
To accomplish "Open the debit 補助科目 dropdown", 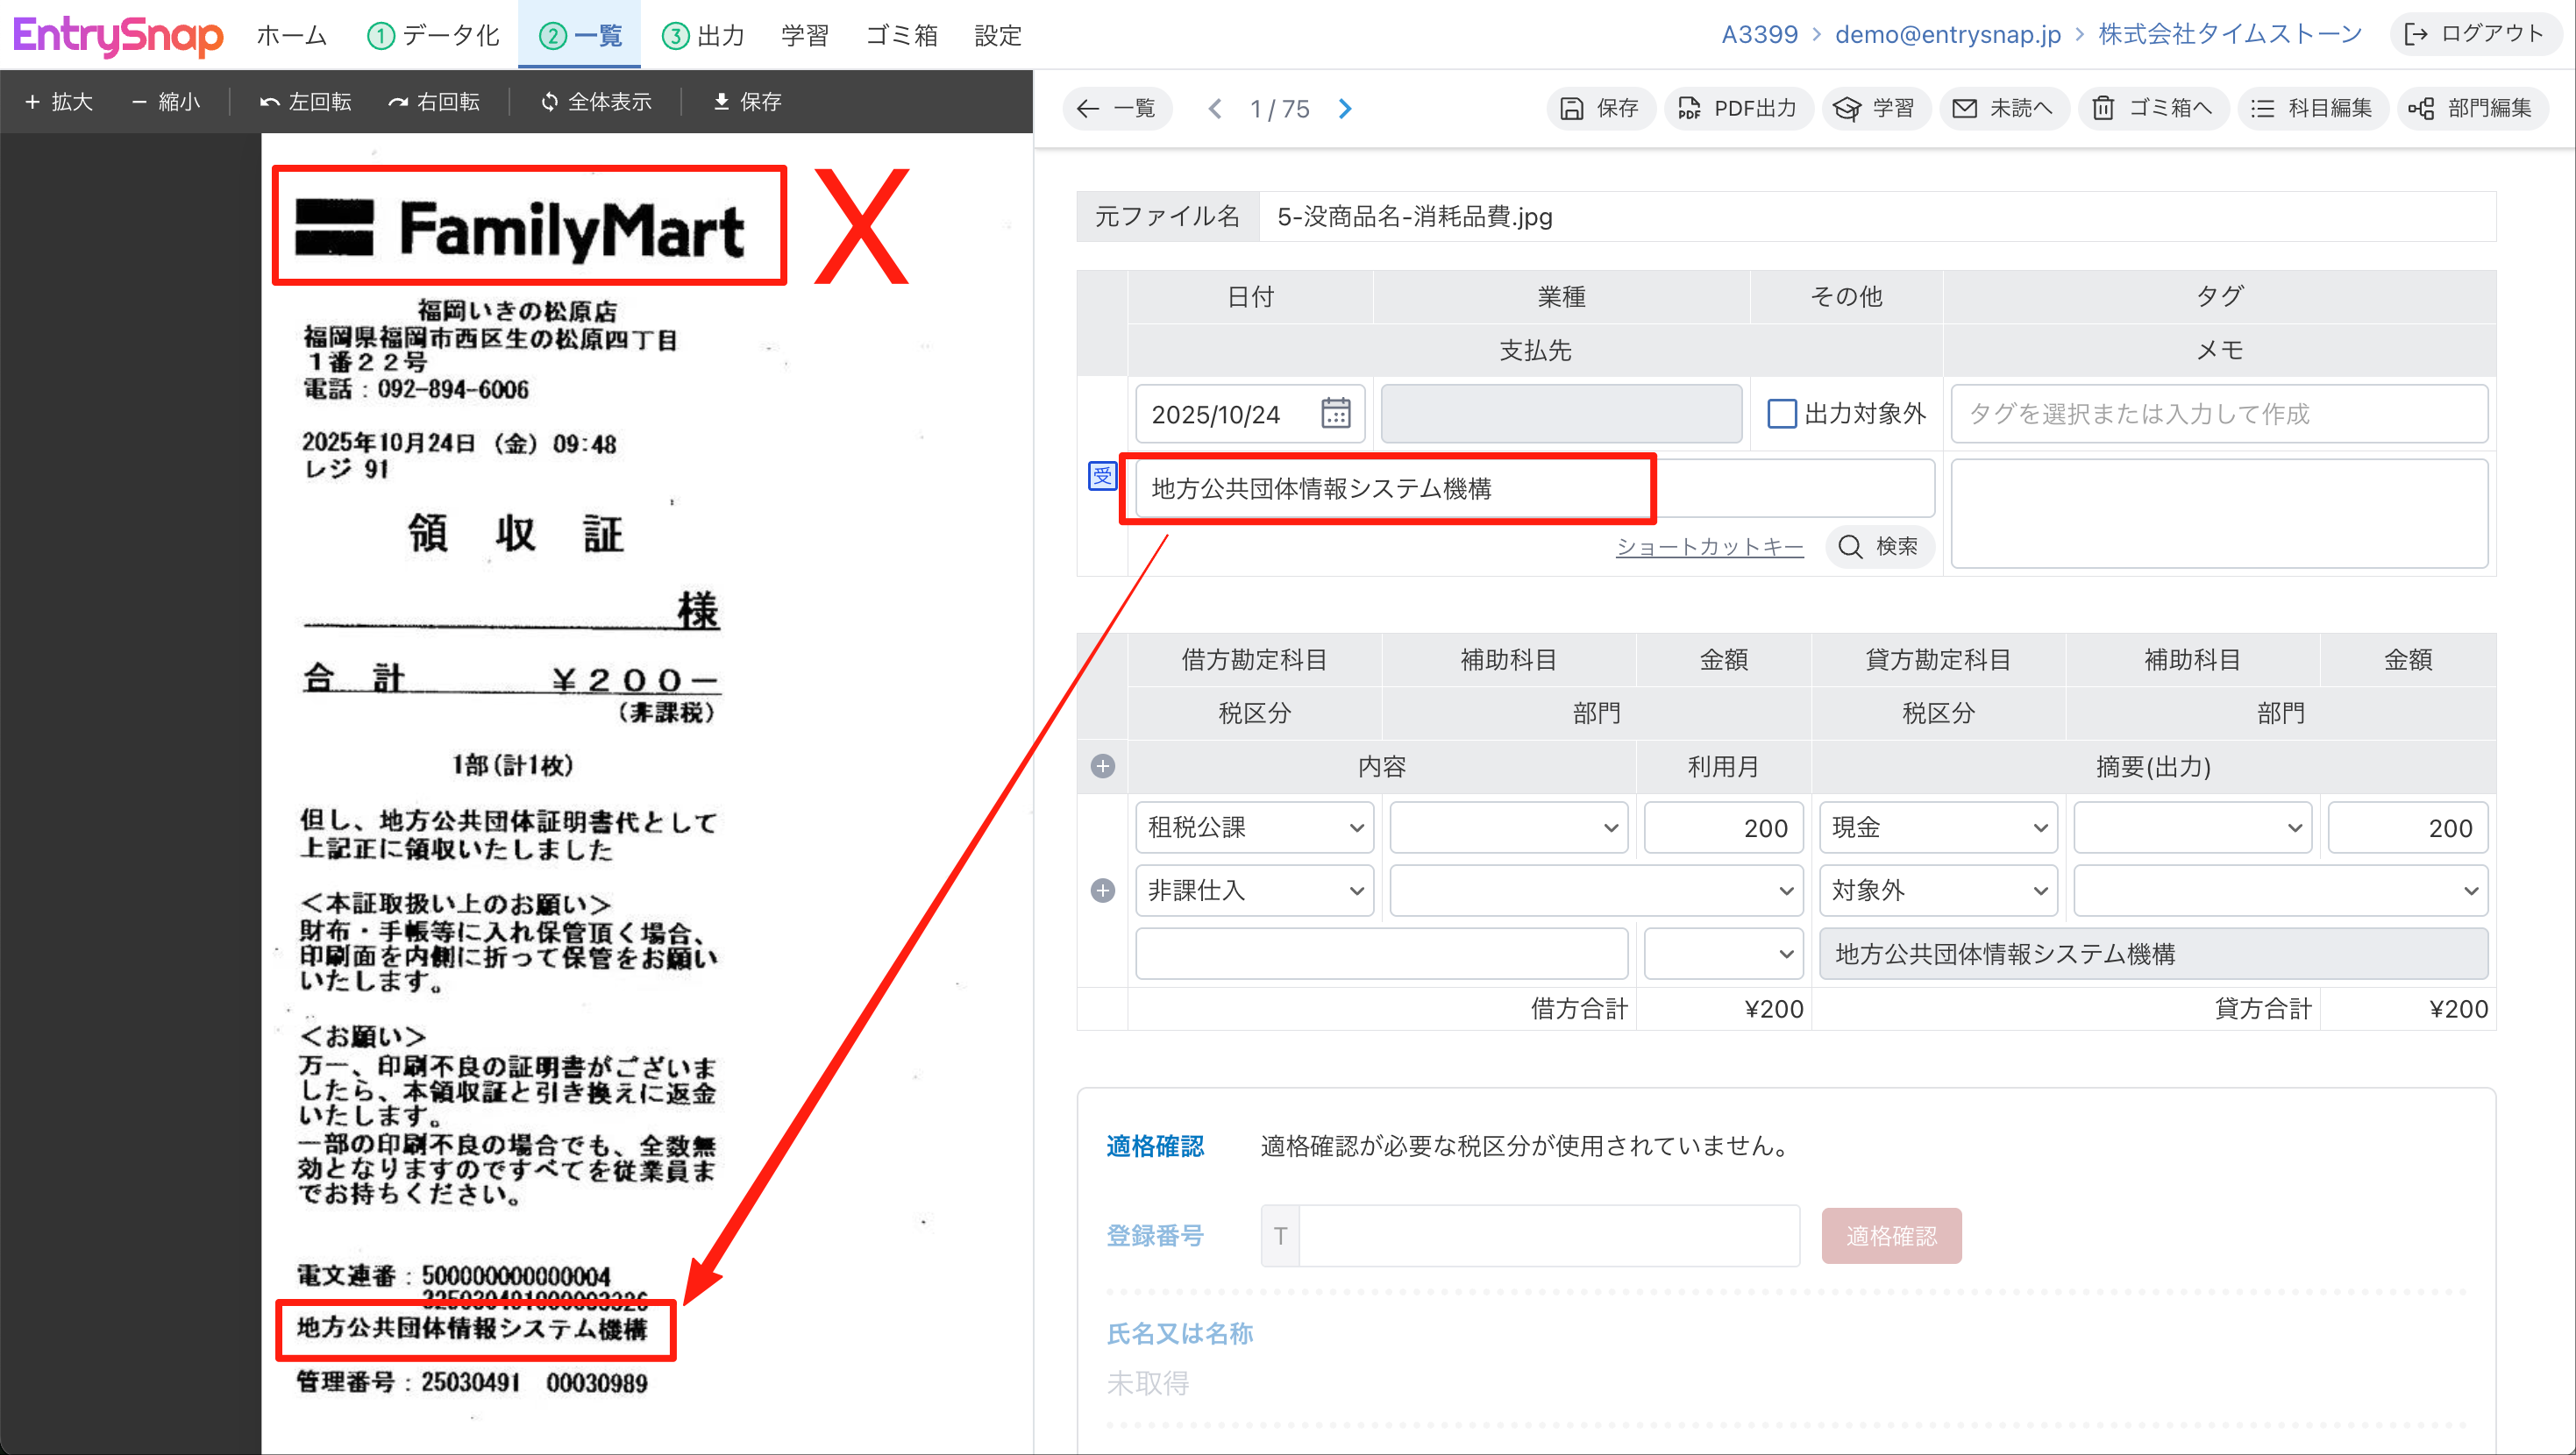I will 1508,827.
